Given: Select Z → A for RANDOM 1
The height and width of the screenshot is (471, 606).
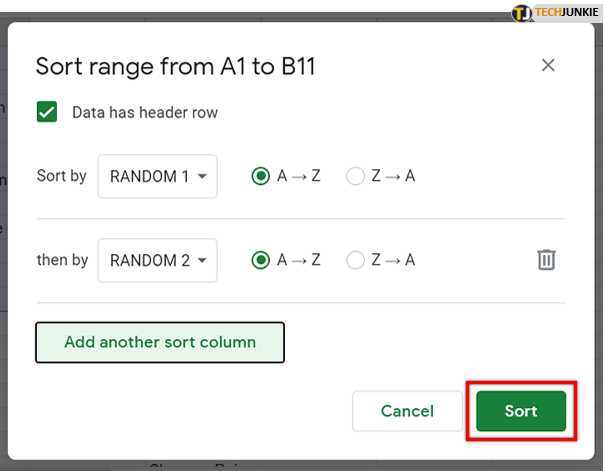Looking at the screenshot, I should (x=355, y=176).
